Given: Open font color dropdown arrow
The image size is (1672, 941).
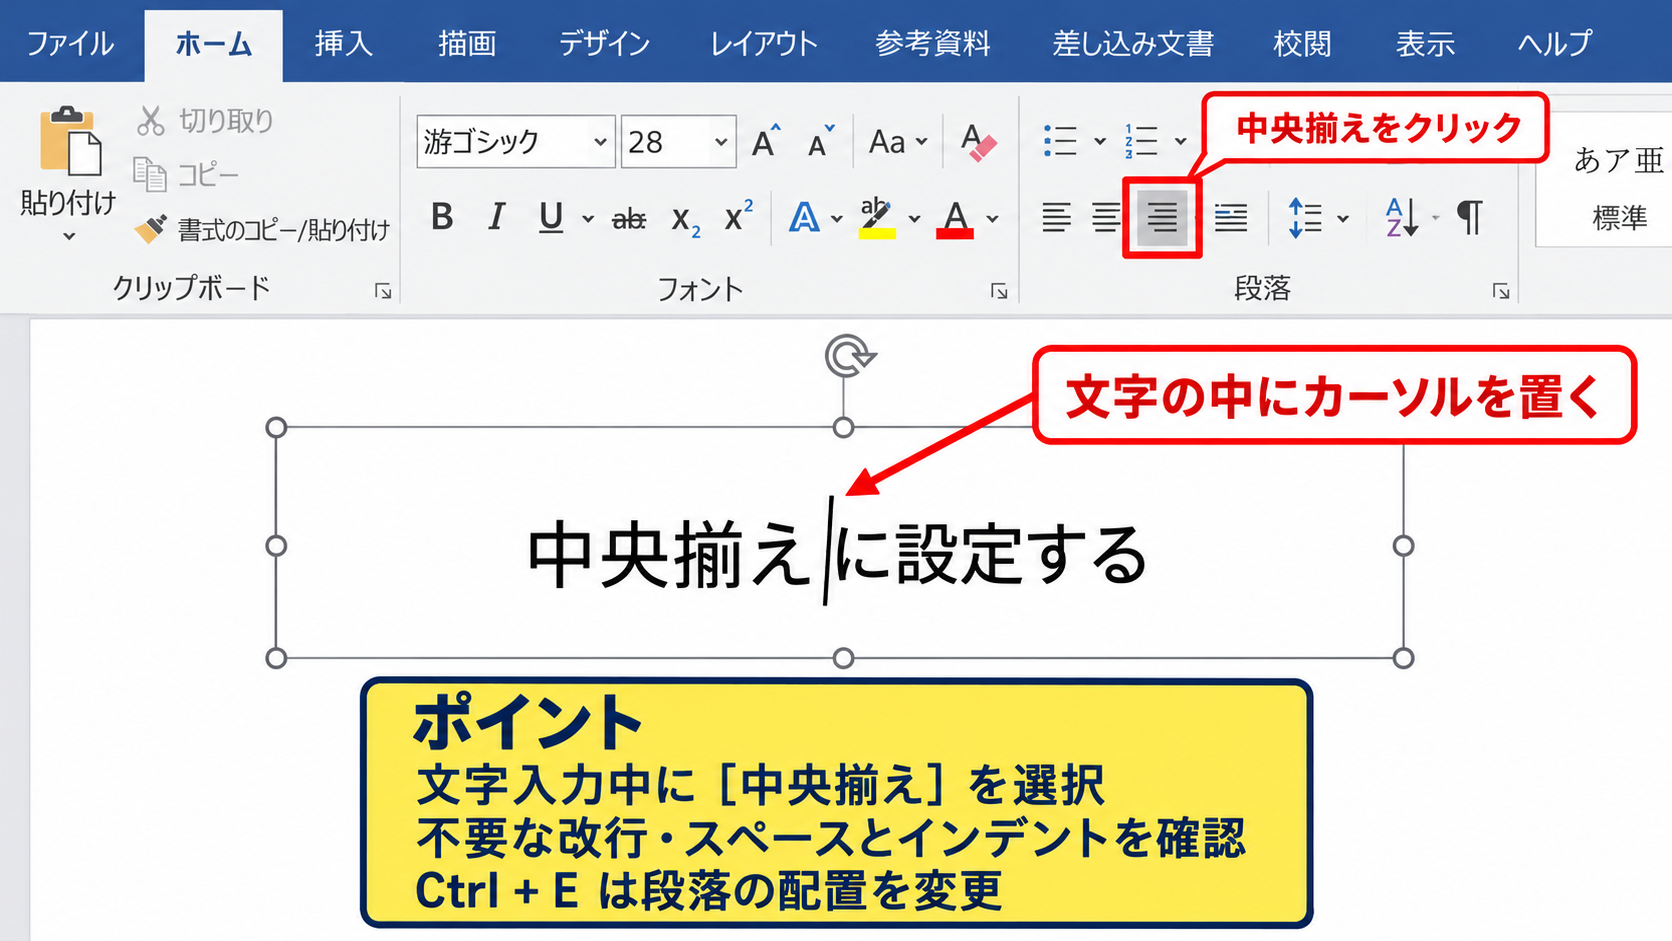Looking at the screenshot, I should point(993,219).
